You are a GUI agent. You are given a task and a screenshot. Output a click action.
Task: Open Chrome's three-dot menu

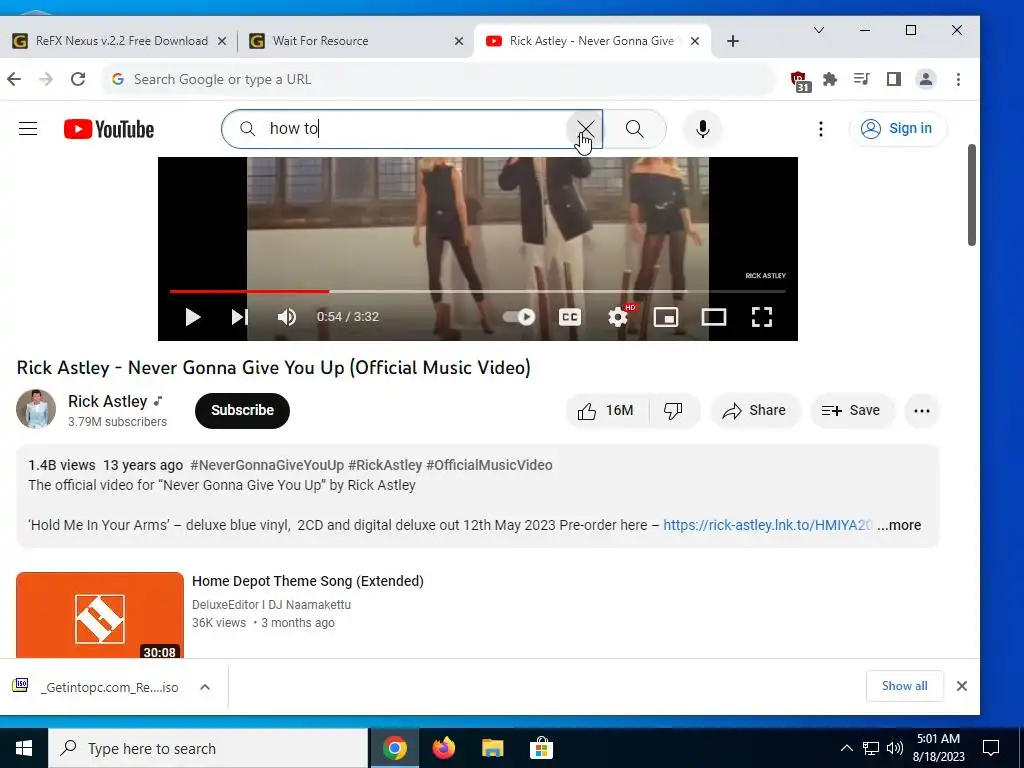pos(958,79)
